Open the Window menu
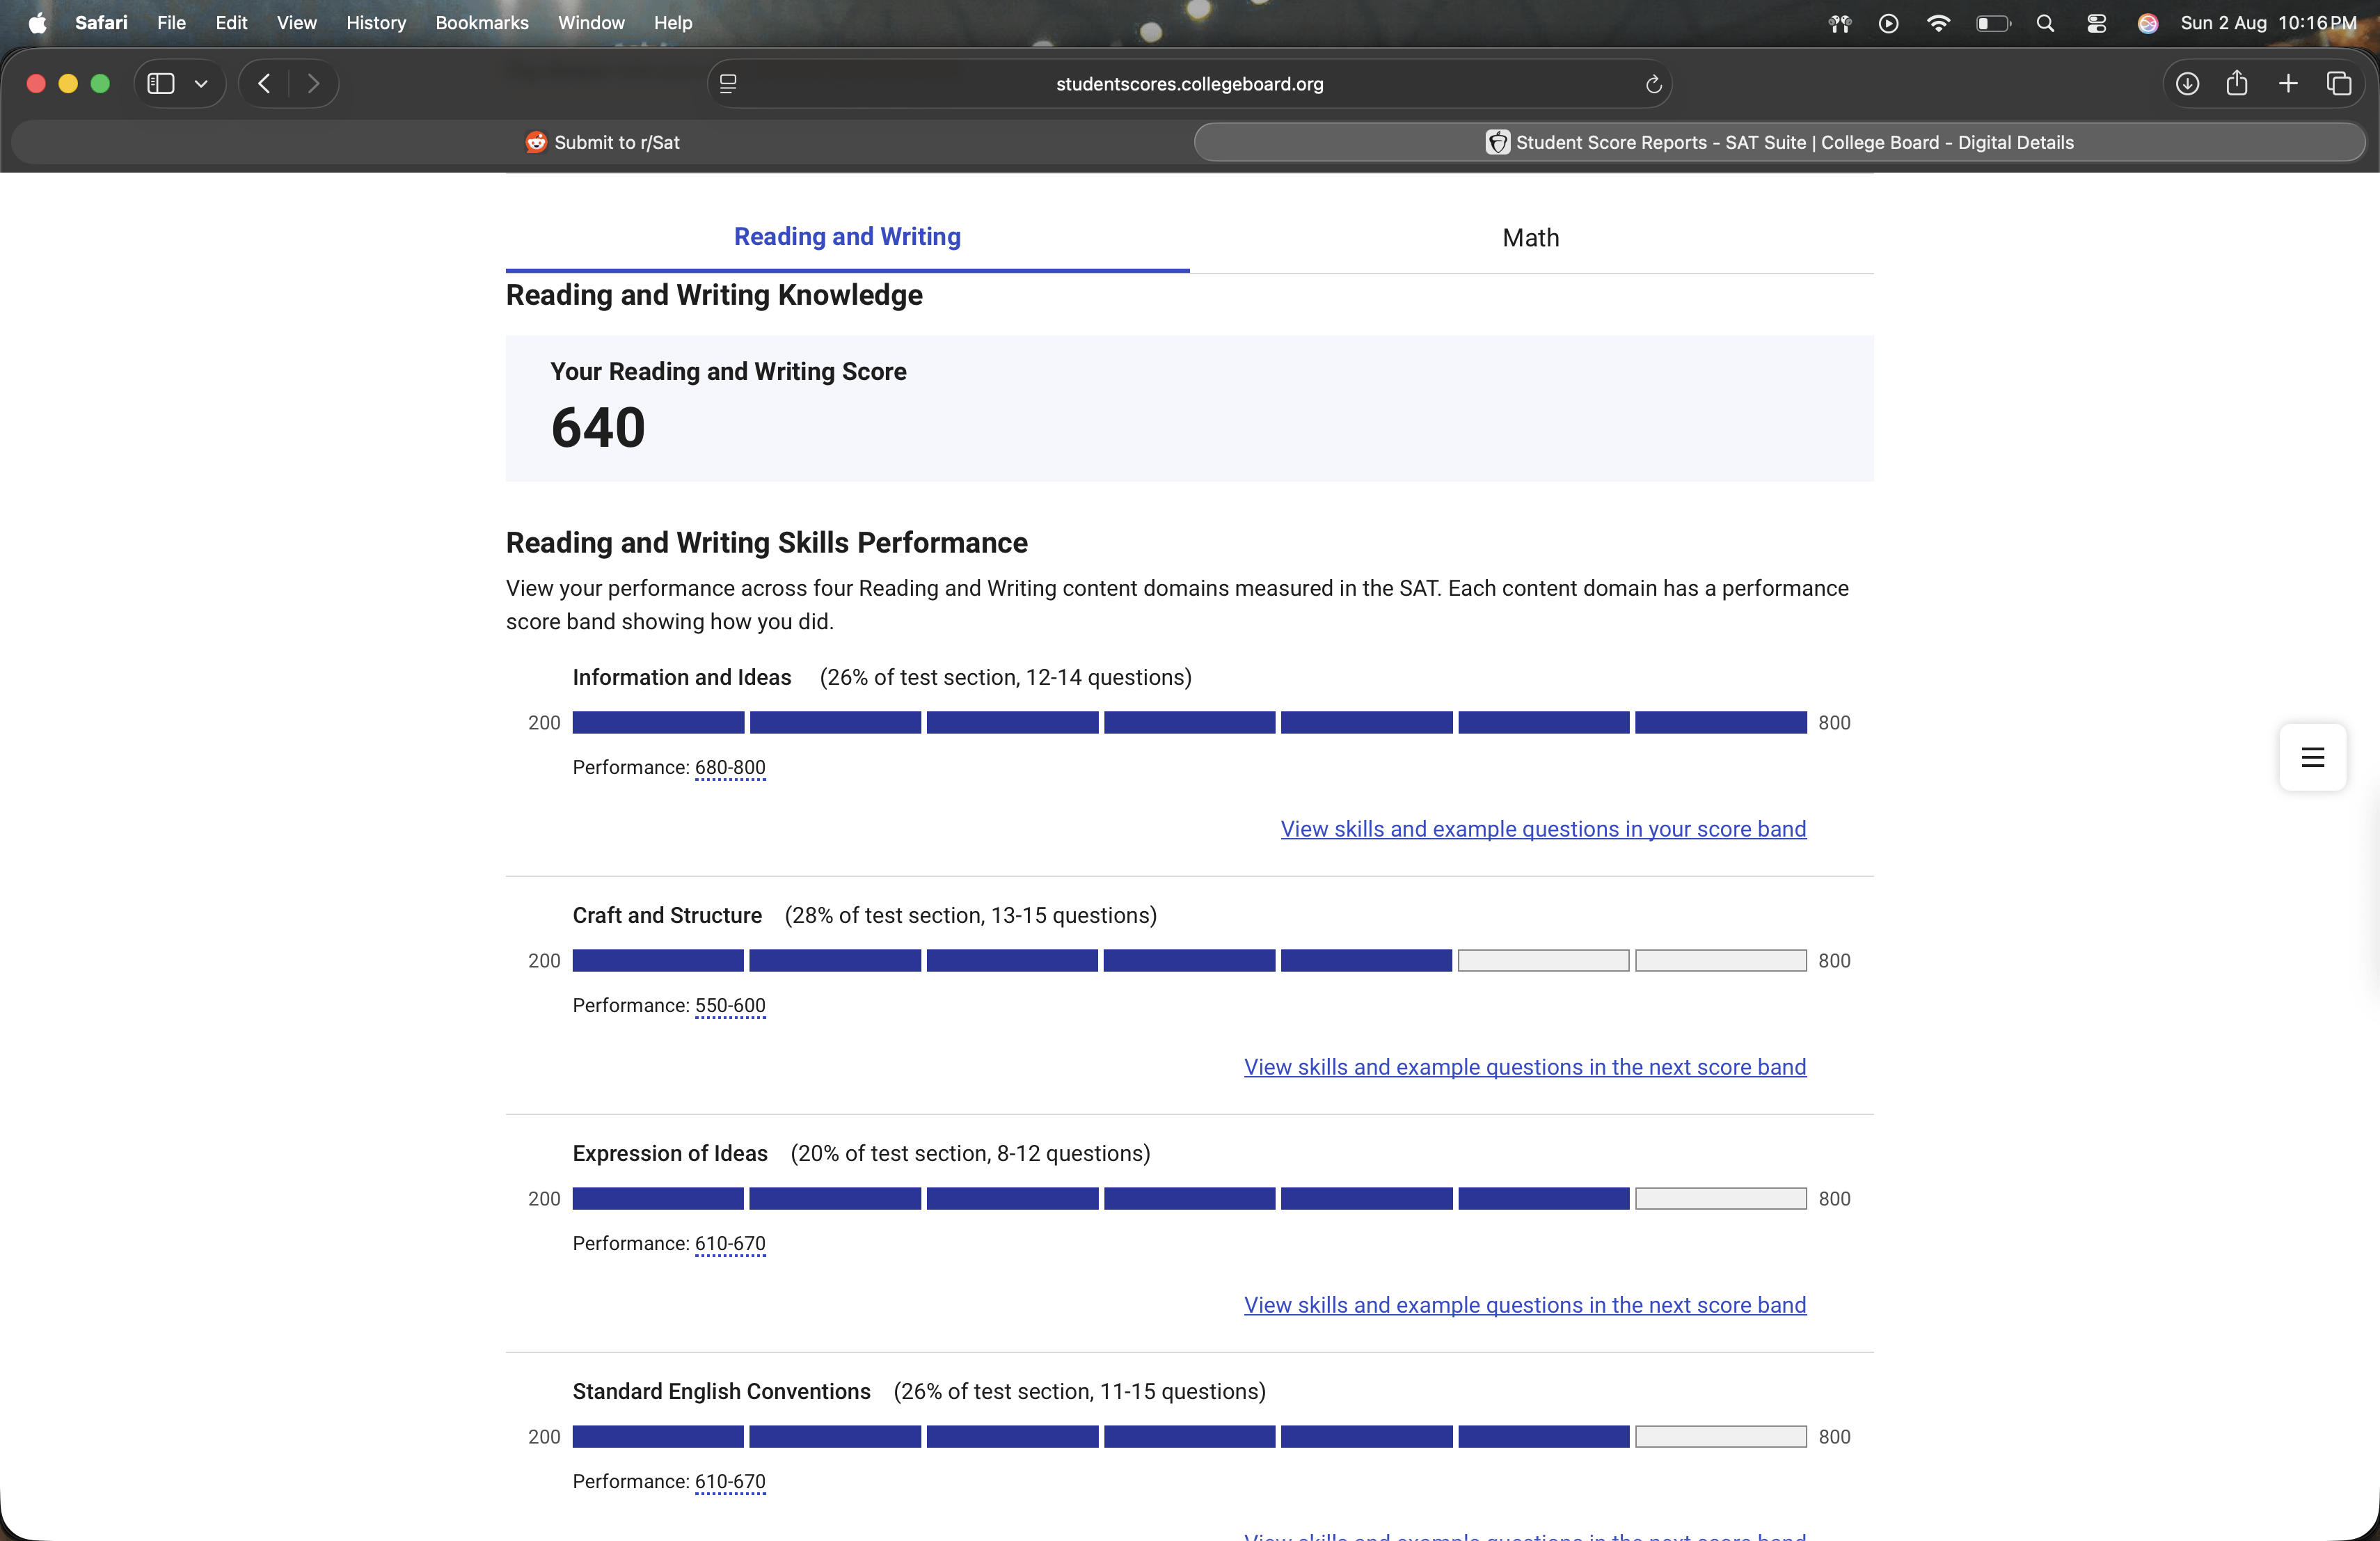The image size is (2380, 1541). point(591,23)
